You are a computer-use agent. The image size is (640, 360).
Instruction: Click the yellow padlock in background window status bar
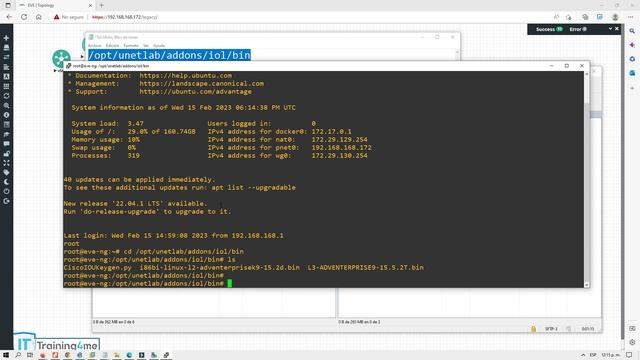pos(533,329)
